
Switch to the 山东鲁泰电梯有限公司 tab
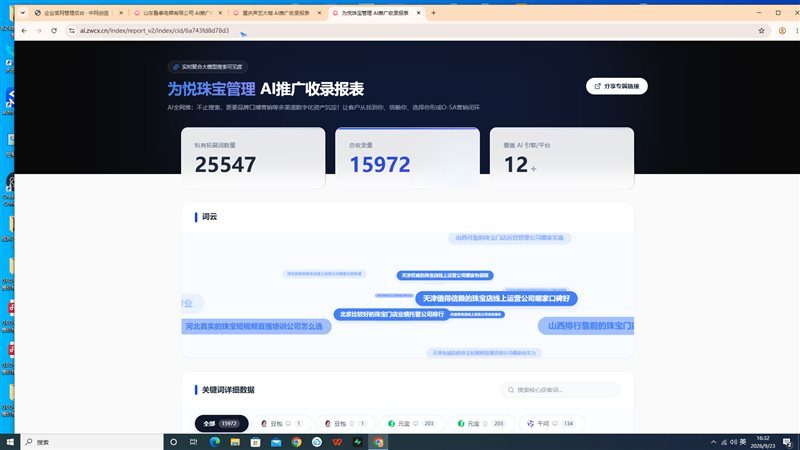(x=177, y=13)
